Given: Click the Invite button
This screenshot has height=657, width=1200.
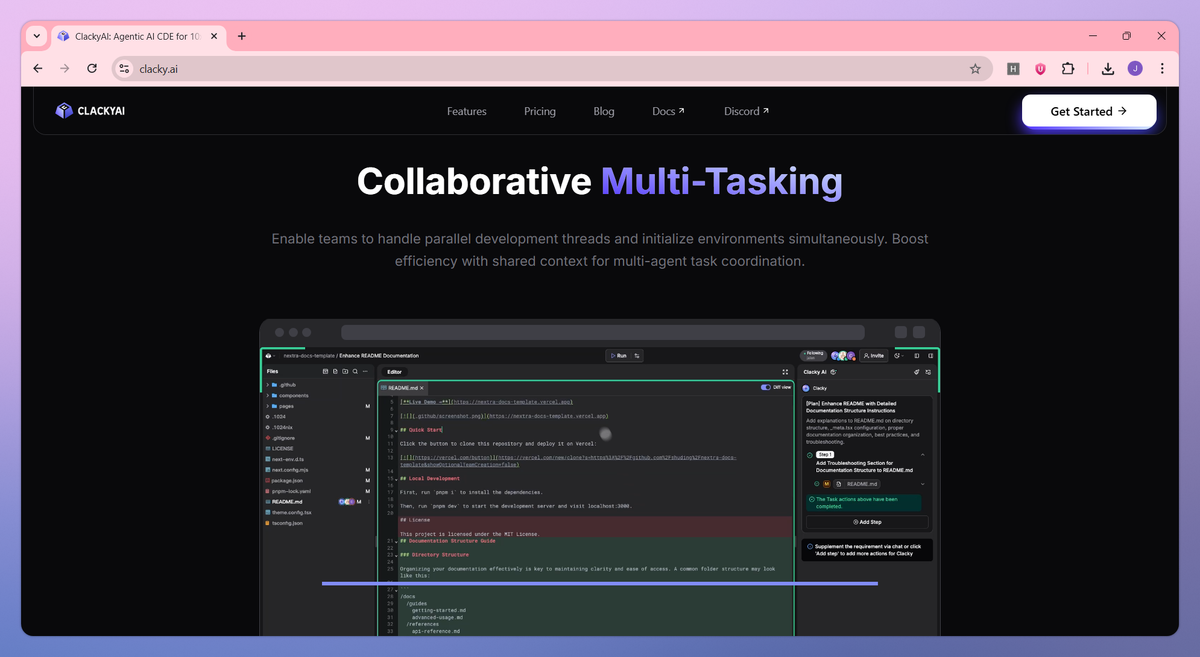Looking at the screenshot, I should tap(873, 356).
